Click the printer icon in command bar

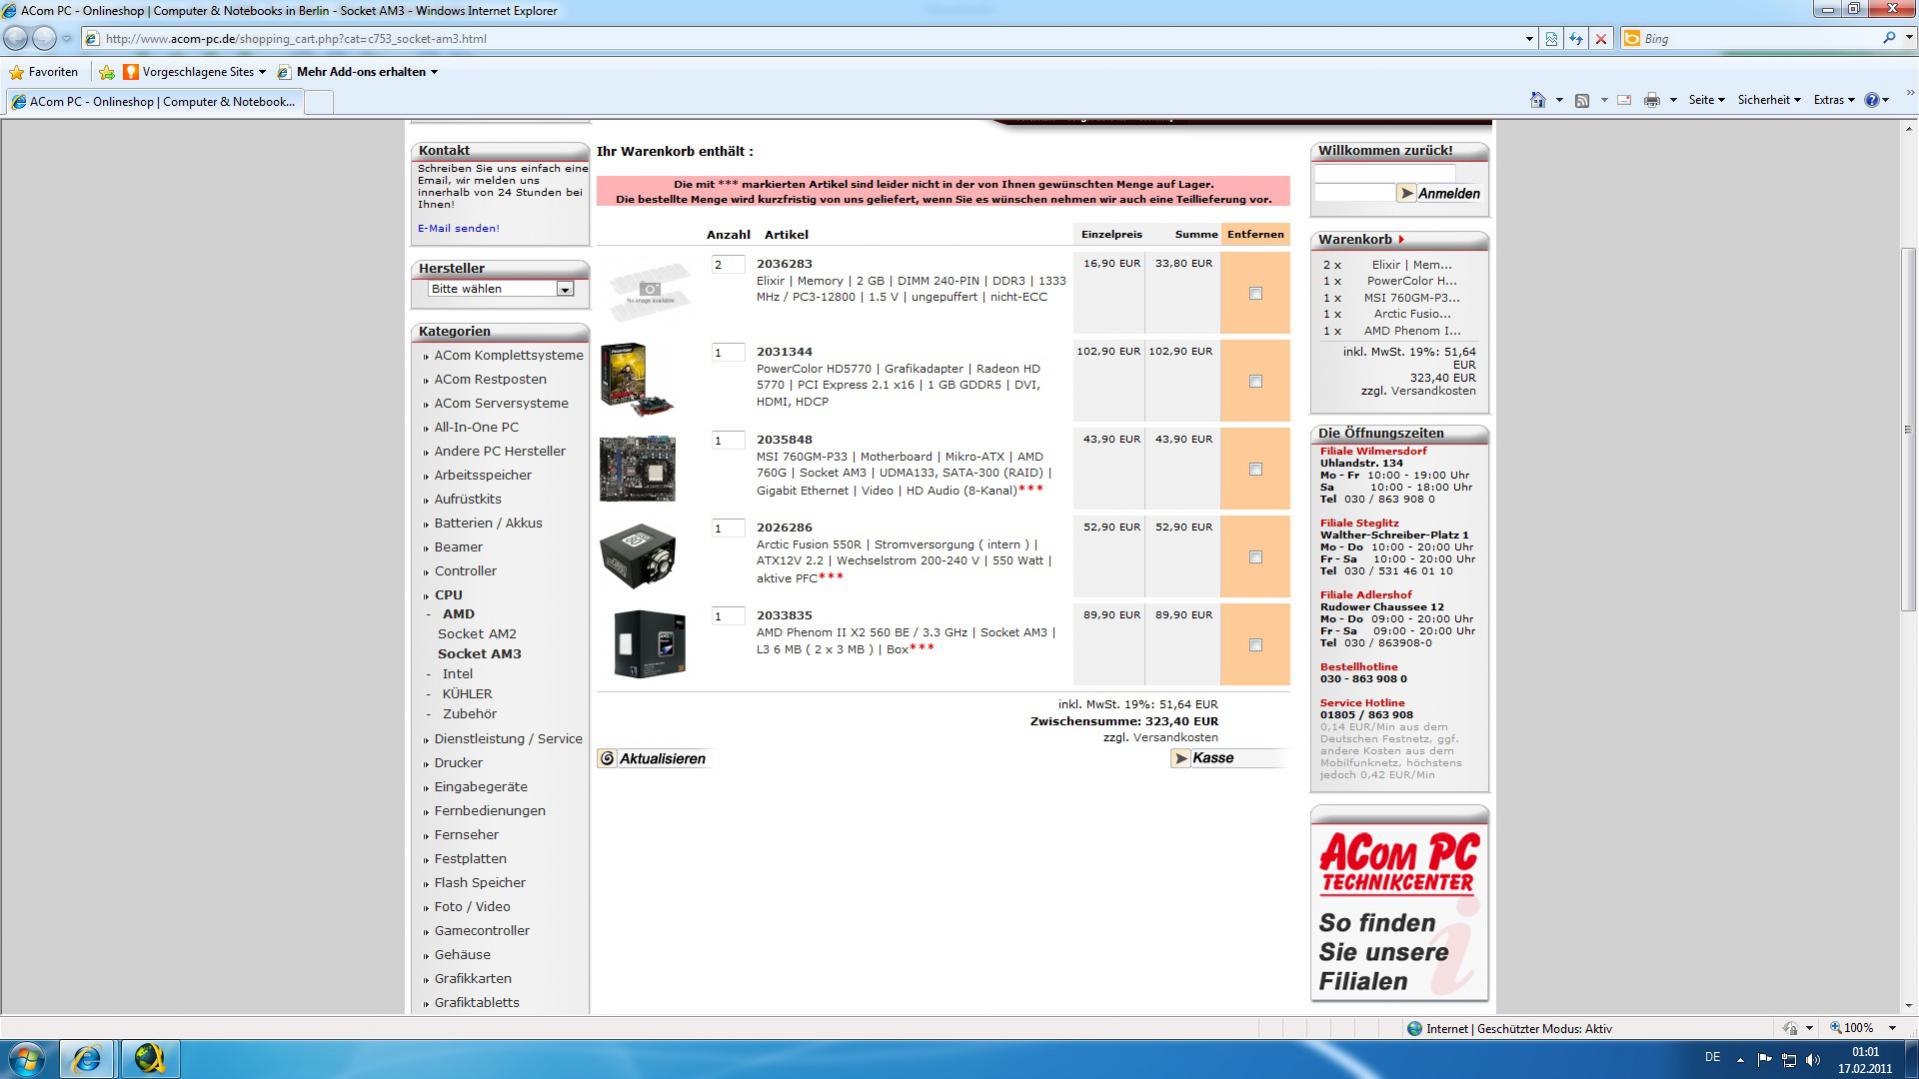(x=1652, y=100)
